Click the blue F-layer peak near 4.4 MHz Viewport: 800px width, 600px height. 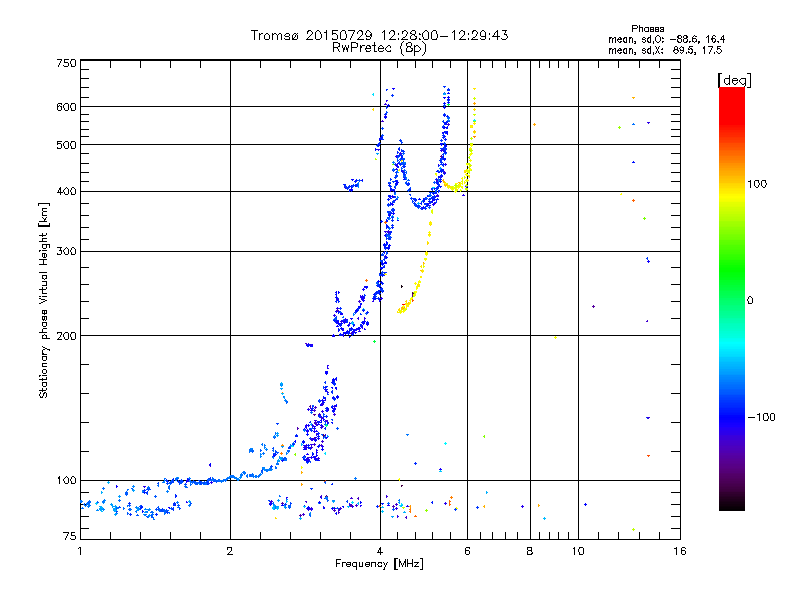click(401, 151)
